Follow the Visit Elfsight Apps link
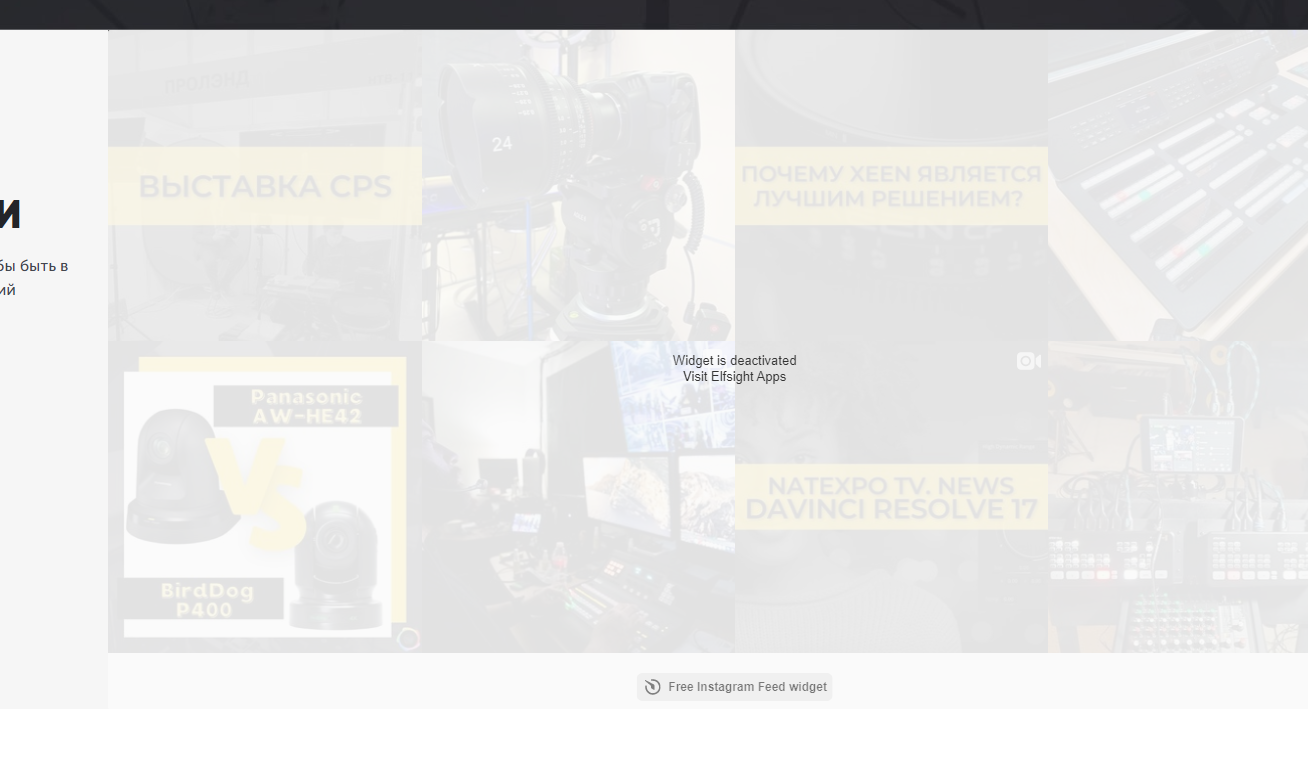Viewport: 1308px width, 771px height. point(734,377)
